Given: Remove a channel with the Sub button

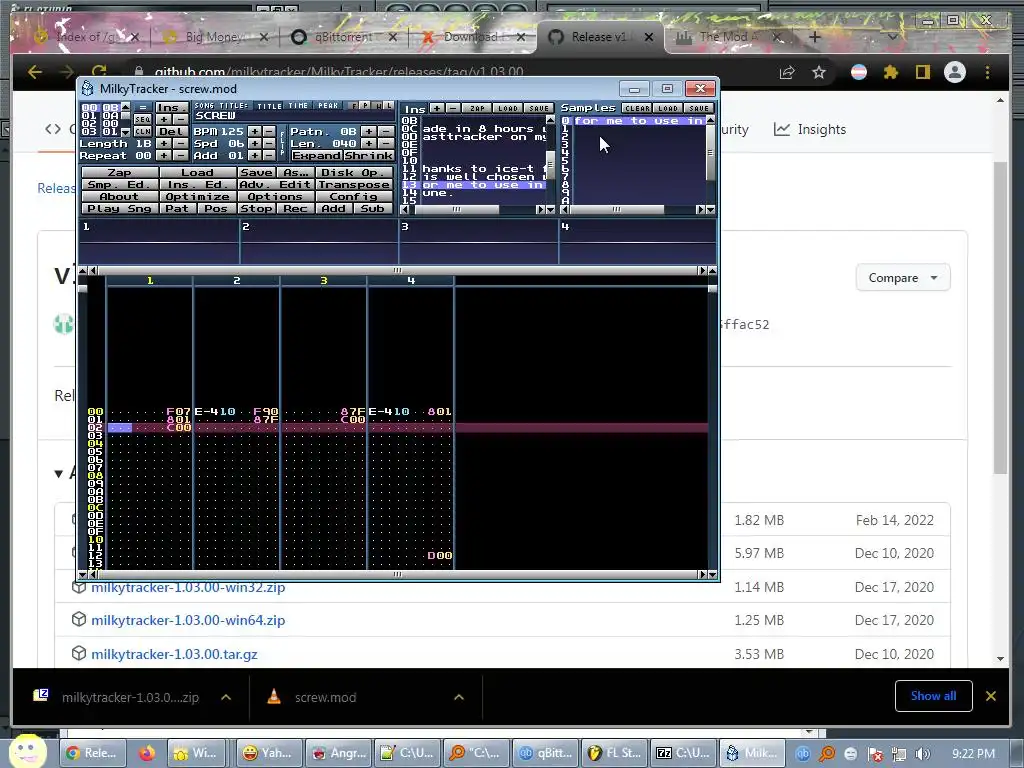Looking at the screenshot, I should click(x=374, y=208).
